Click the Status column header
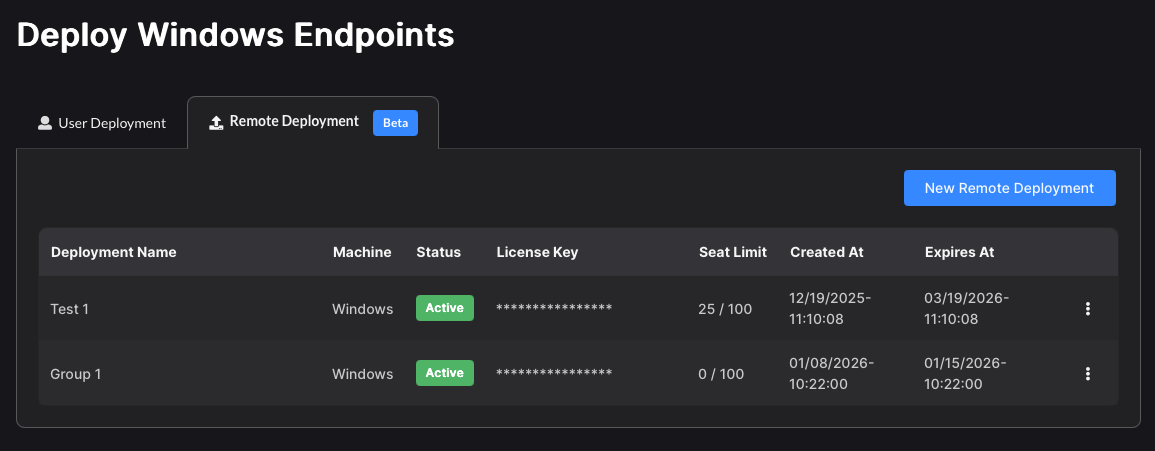Image resolution: width=1155 pixels, height=451 pixels. pos(438,252)
